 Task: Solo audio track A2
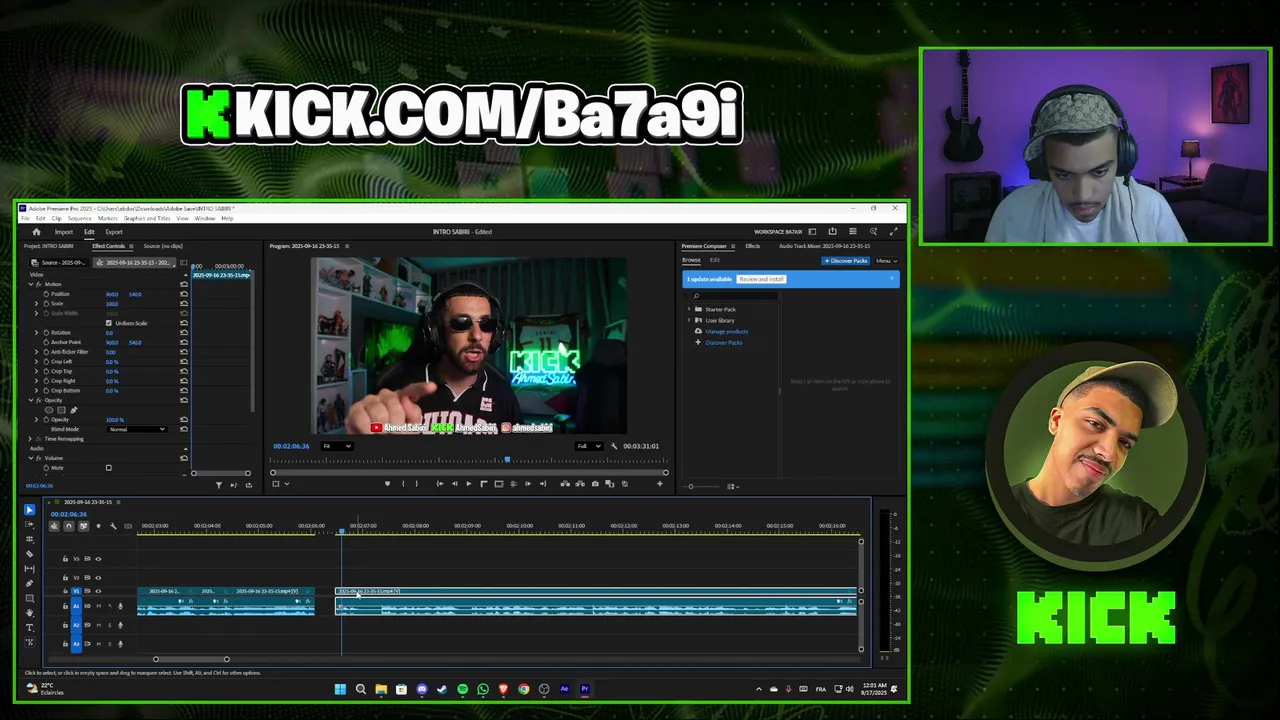click(110, 625)
